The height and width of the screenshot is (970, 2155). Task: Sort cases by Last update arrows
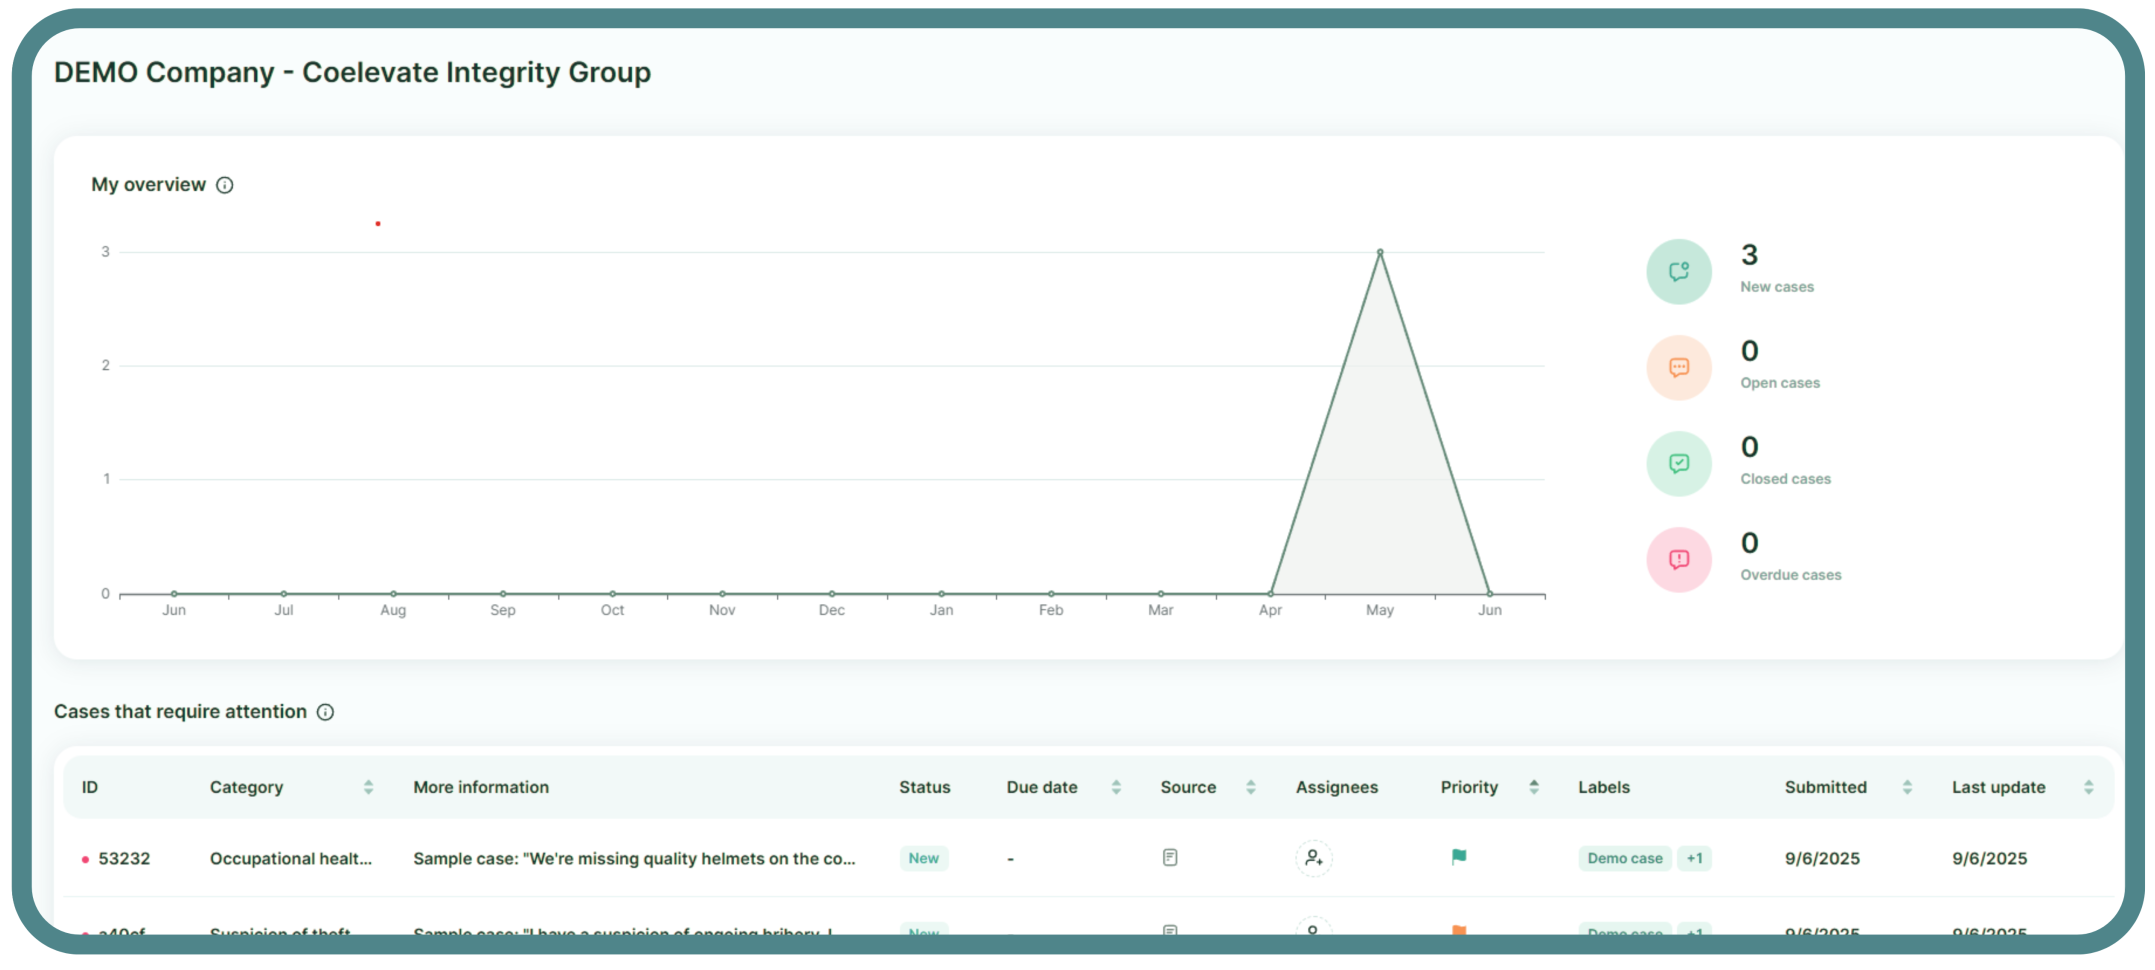(2088, 788)
